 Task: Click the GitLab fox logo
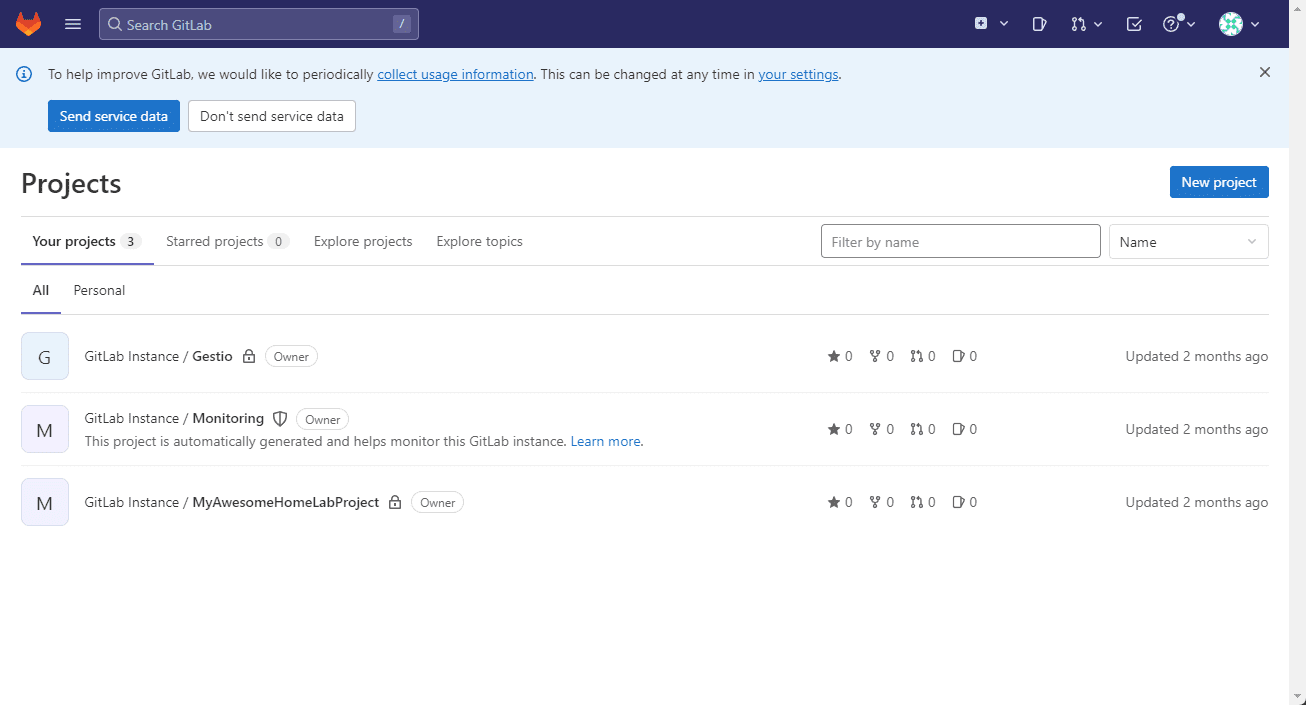[29, 24]
